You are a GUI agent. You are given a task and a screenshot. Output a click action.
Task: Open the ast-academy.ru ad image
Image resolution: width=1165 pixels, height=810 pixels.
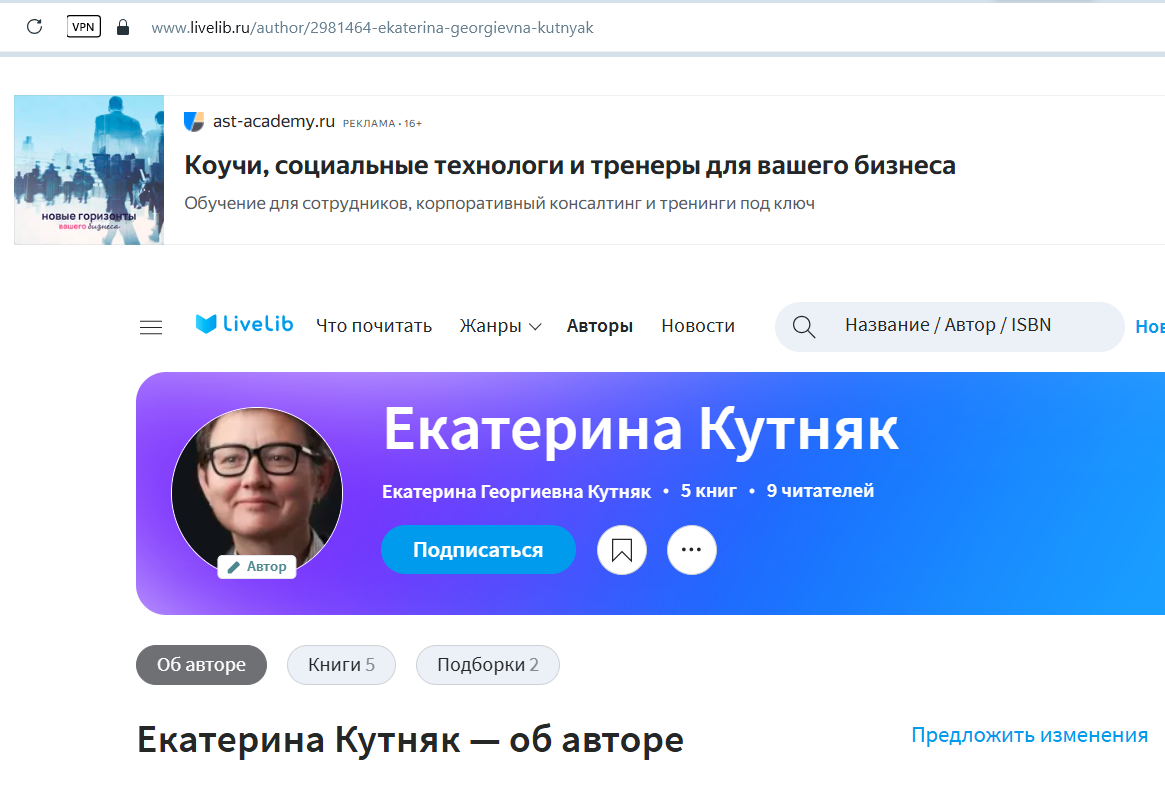pyautogui.click(x=89, y=169)
